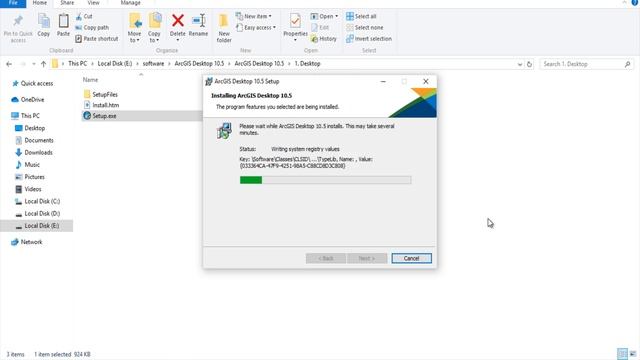The image size is (640, 360).
Task: Click the Rename icon
Action: click(x=198, y=20)
